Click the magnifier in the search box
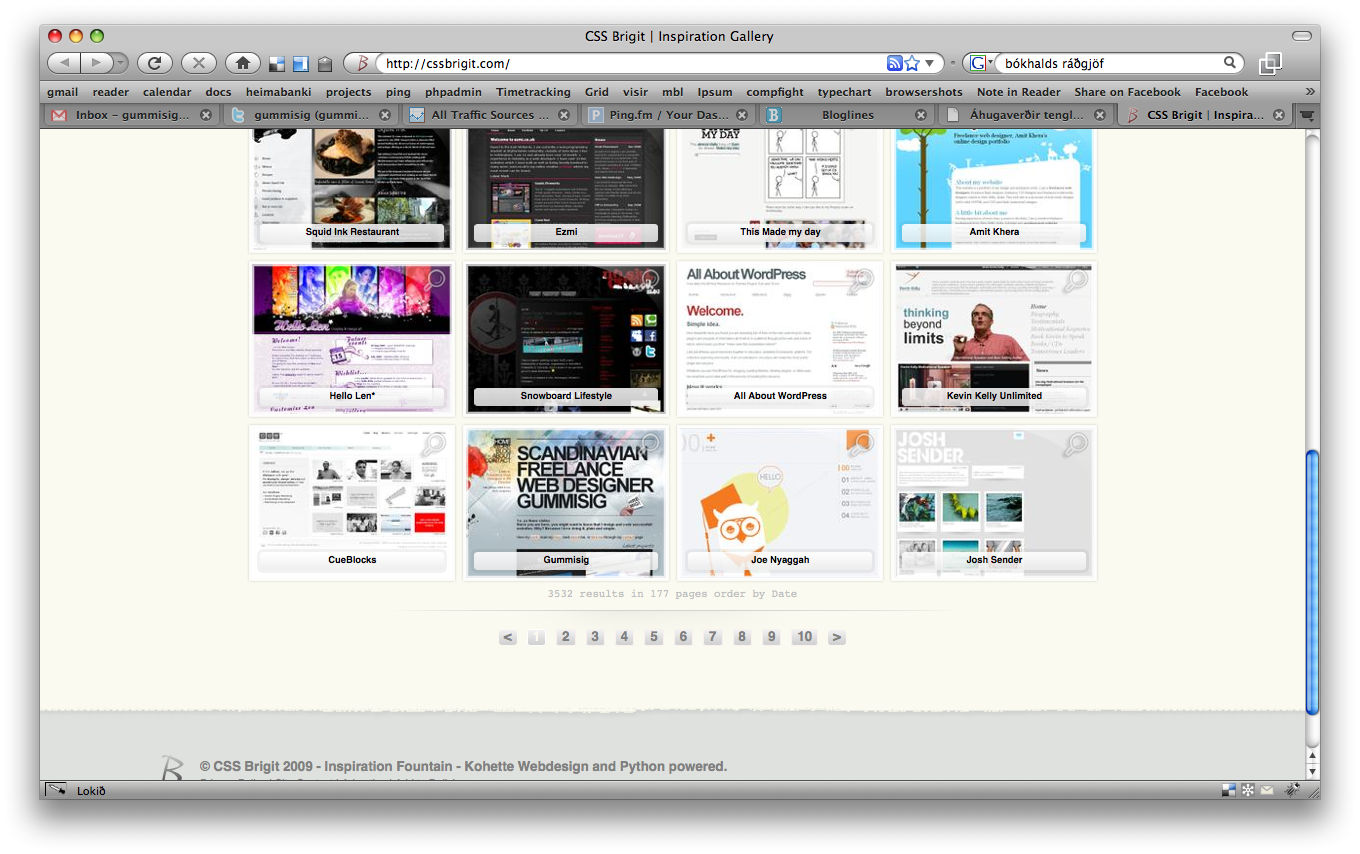Image resolution: width=1360 pixels, height=854 pixels. [x=1231, y=63]
